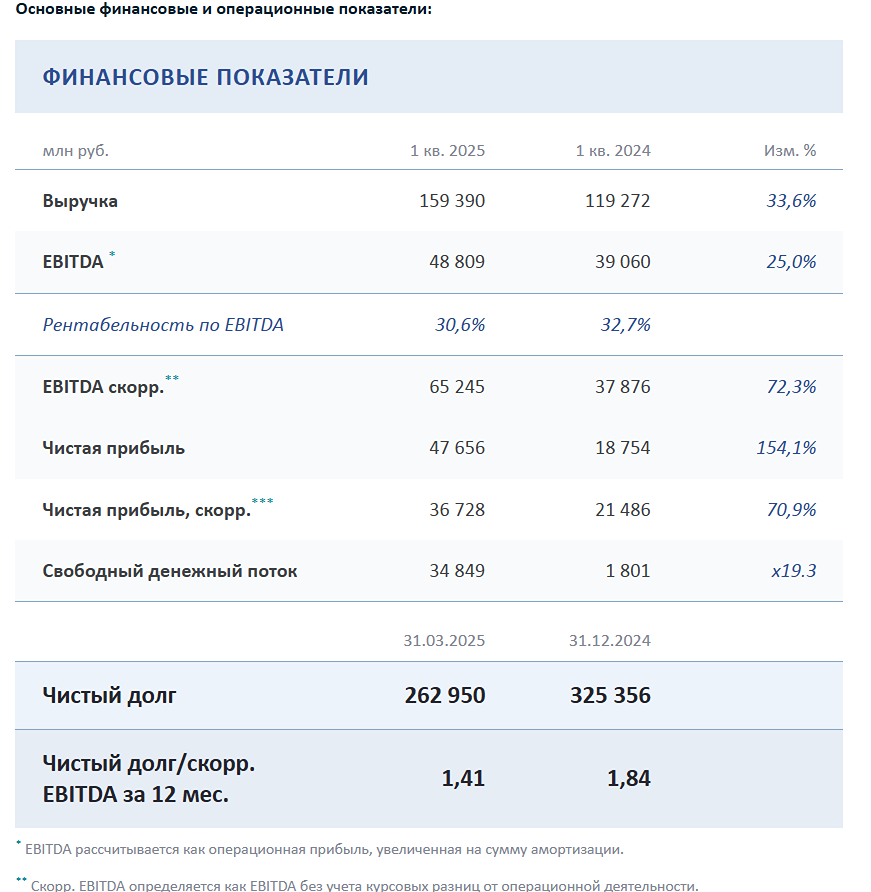
Task: Click the revenue value 159 390
Action: point(452,201)
